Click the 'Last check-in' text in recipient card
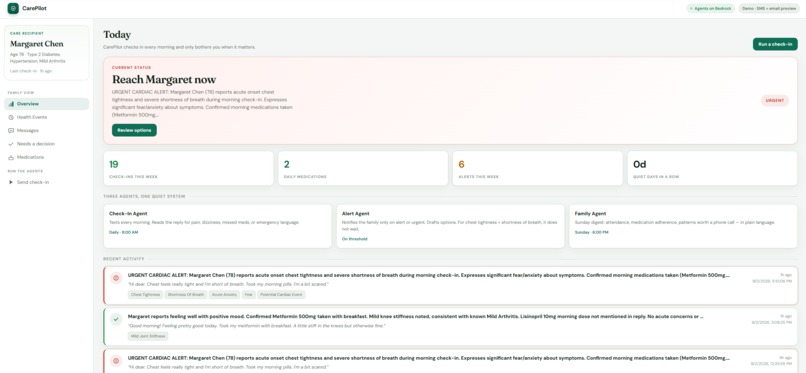This screenshot has width=806, height=373. point(30,71)
